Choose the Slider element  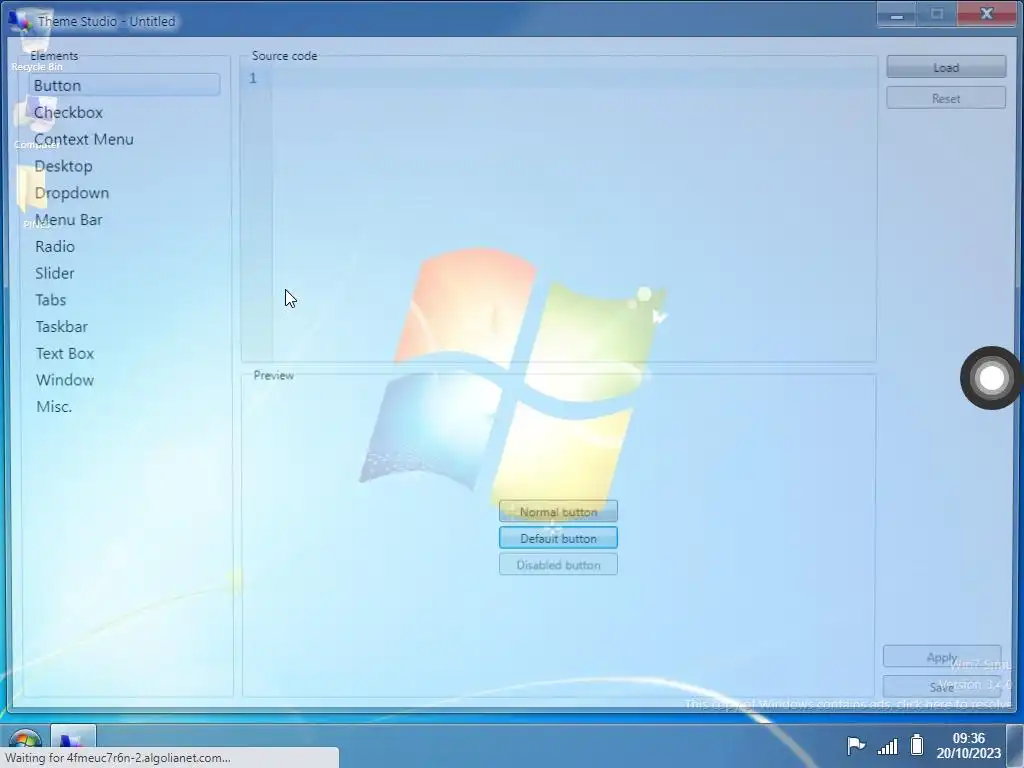[55, 273]
